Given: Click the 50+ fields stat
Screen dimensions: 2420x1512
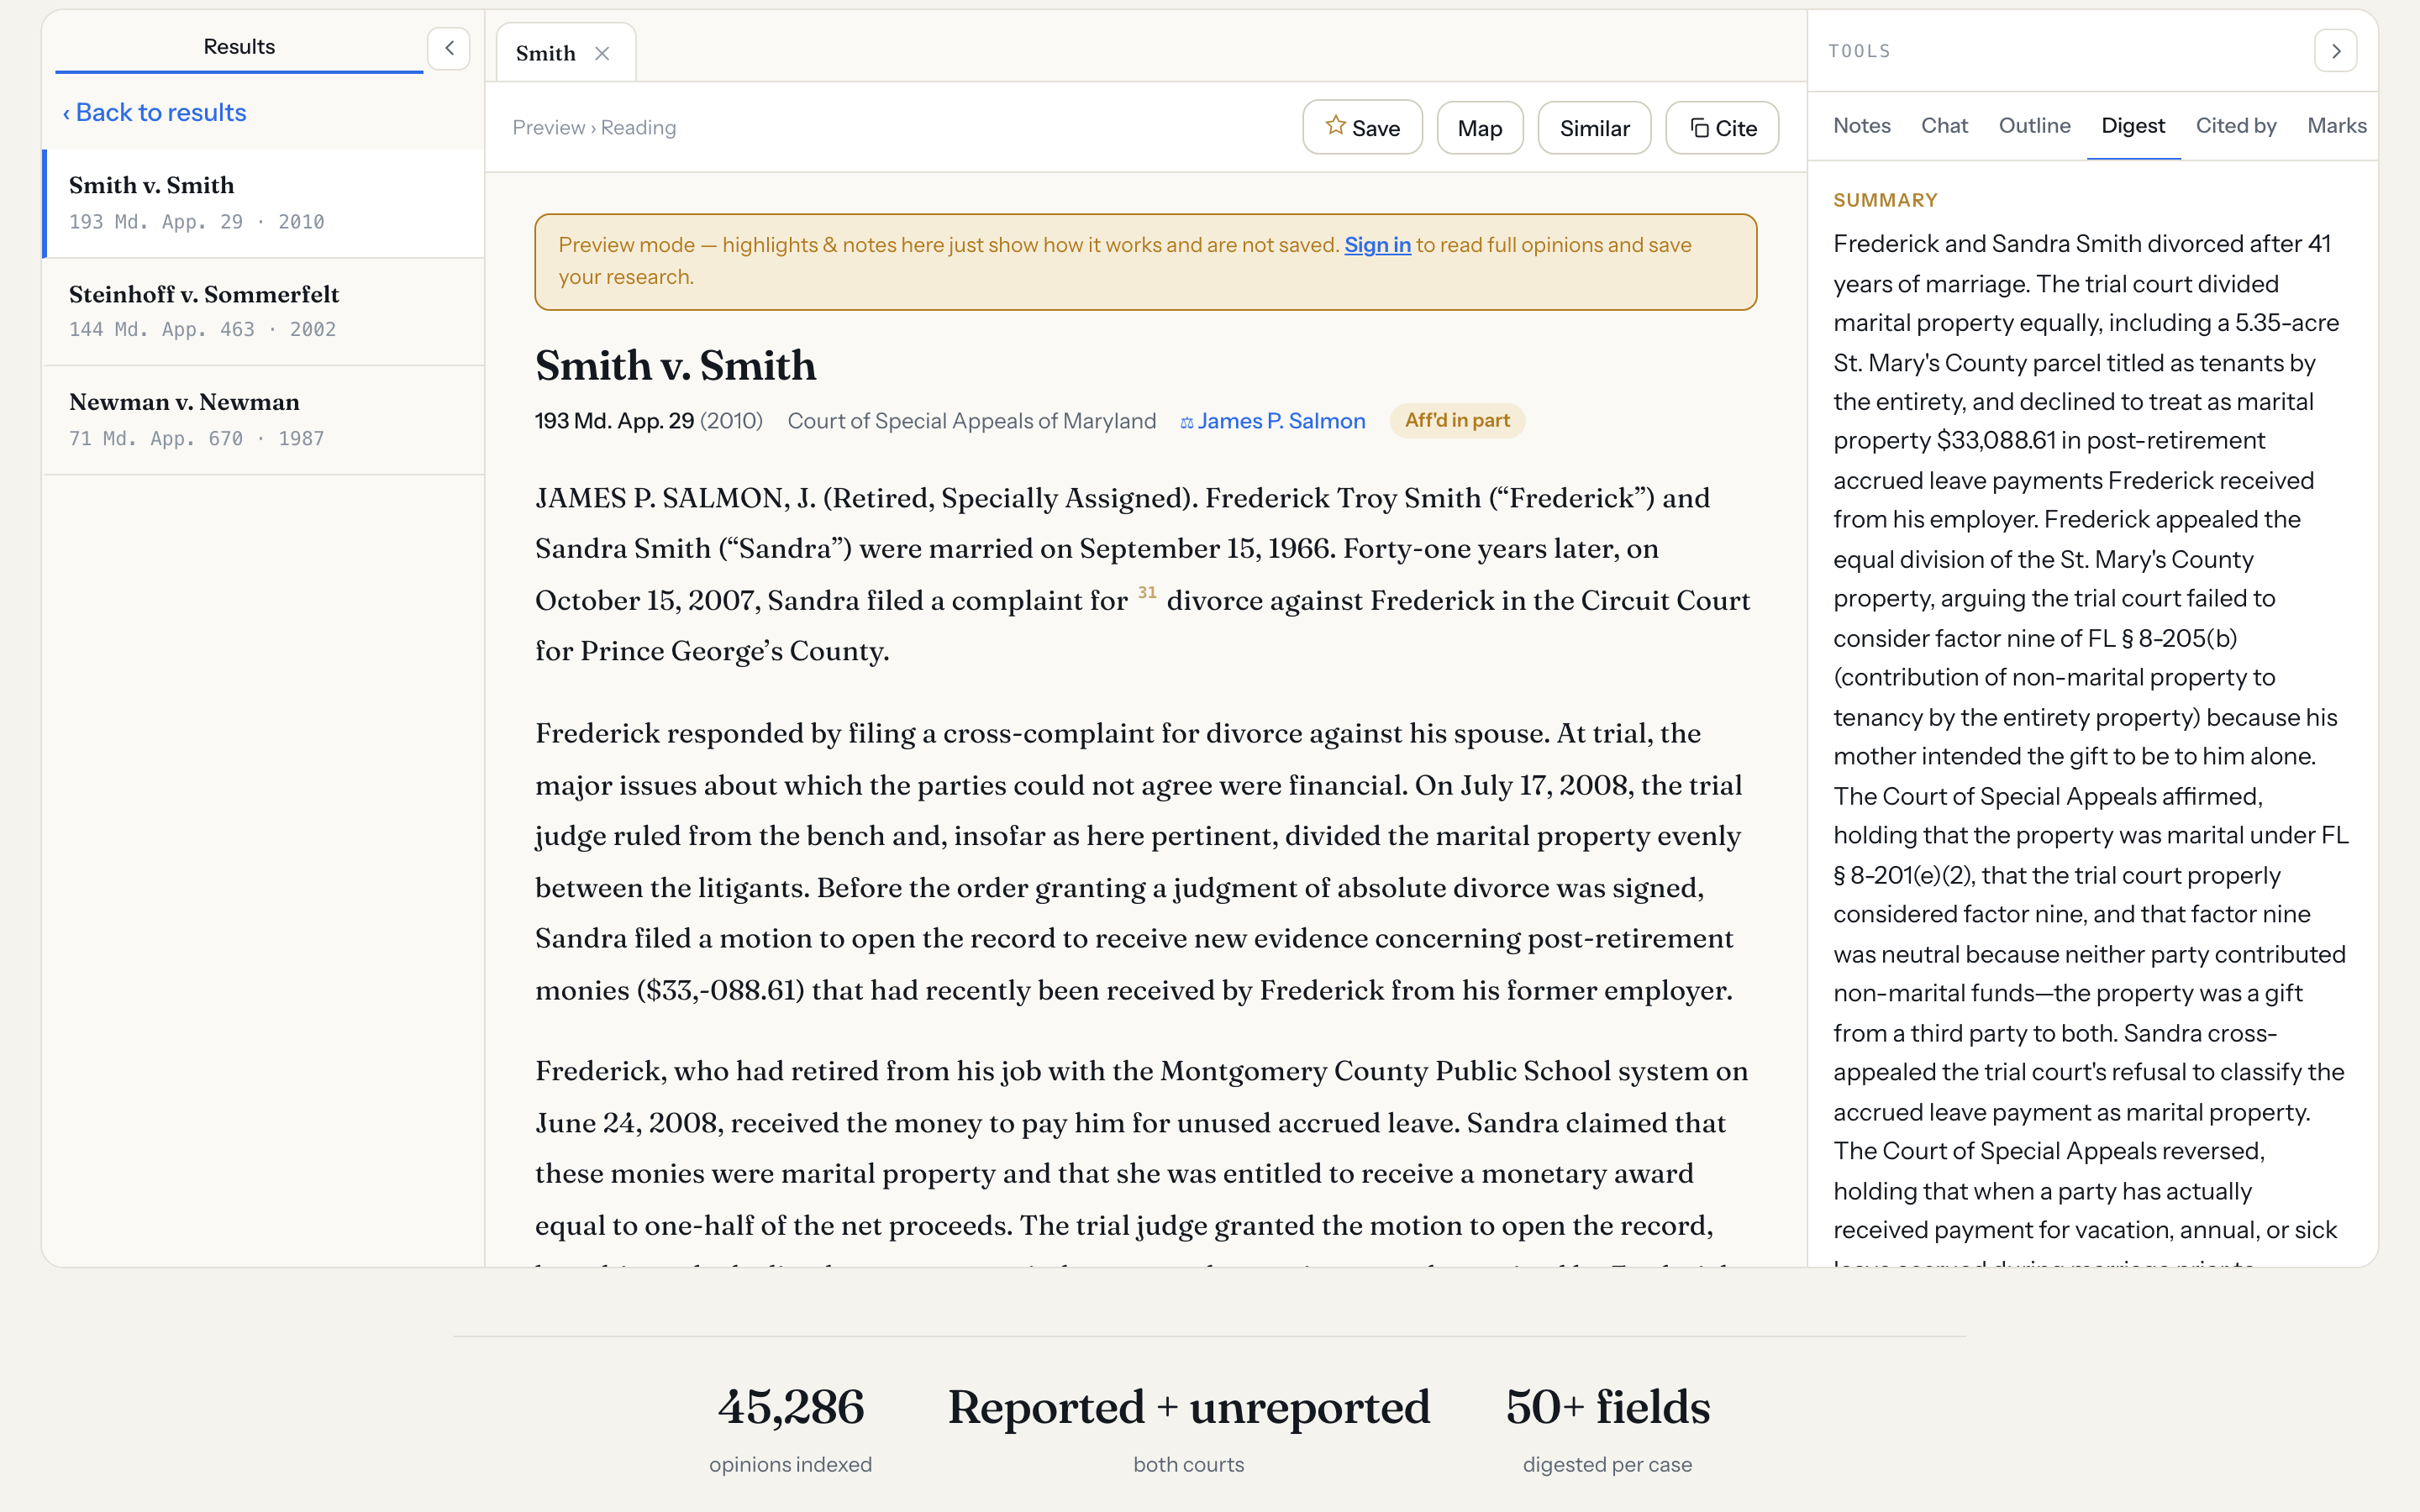Looking at the screenshot, I should (1607, 1428).
